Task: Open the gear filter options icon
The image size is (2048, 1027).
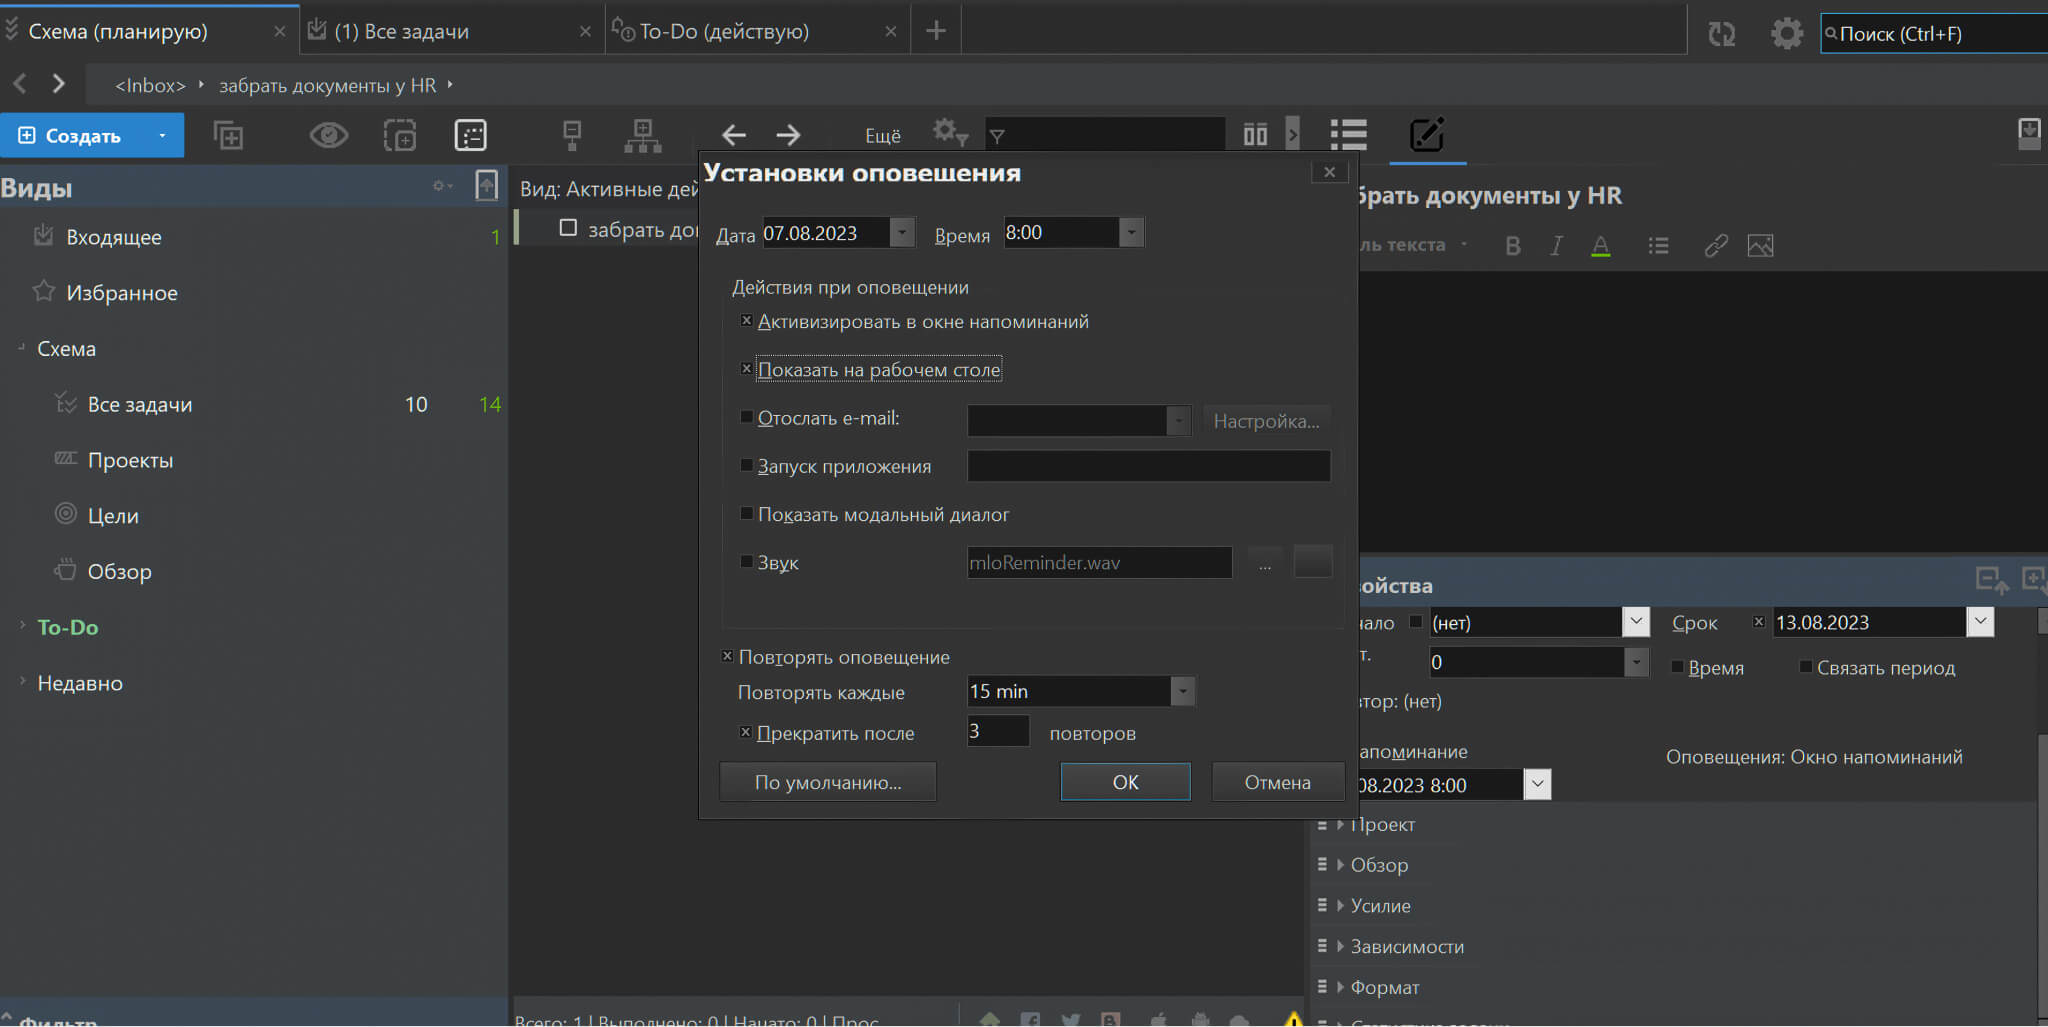Action: click(949, 133)
